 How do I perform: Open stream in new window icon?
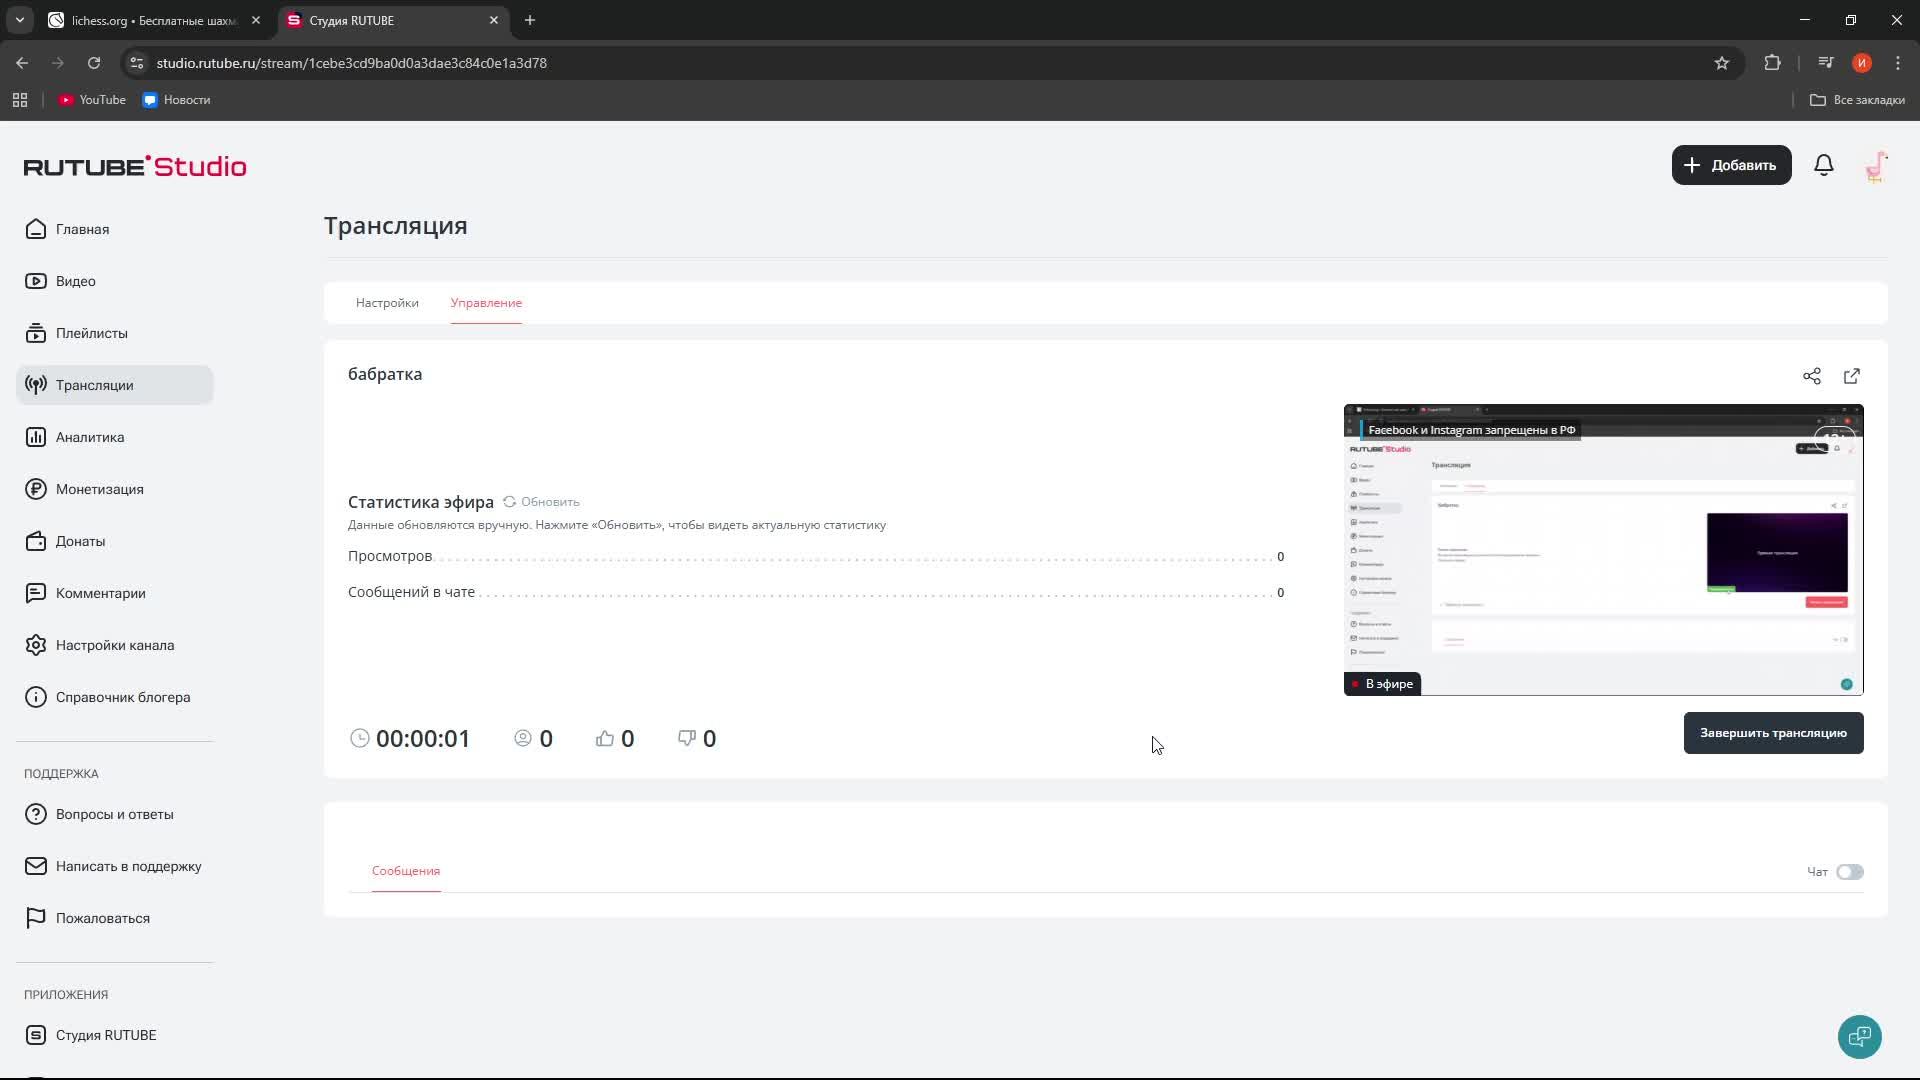[x=1851, y=376]
